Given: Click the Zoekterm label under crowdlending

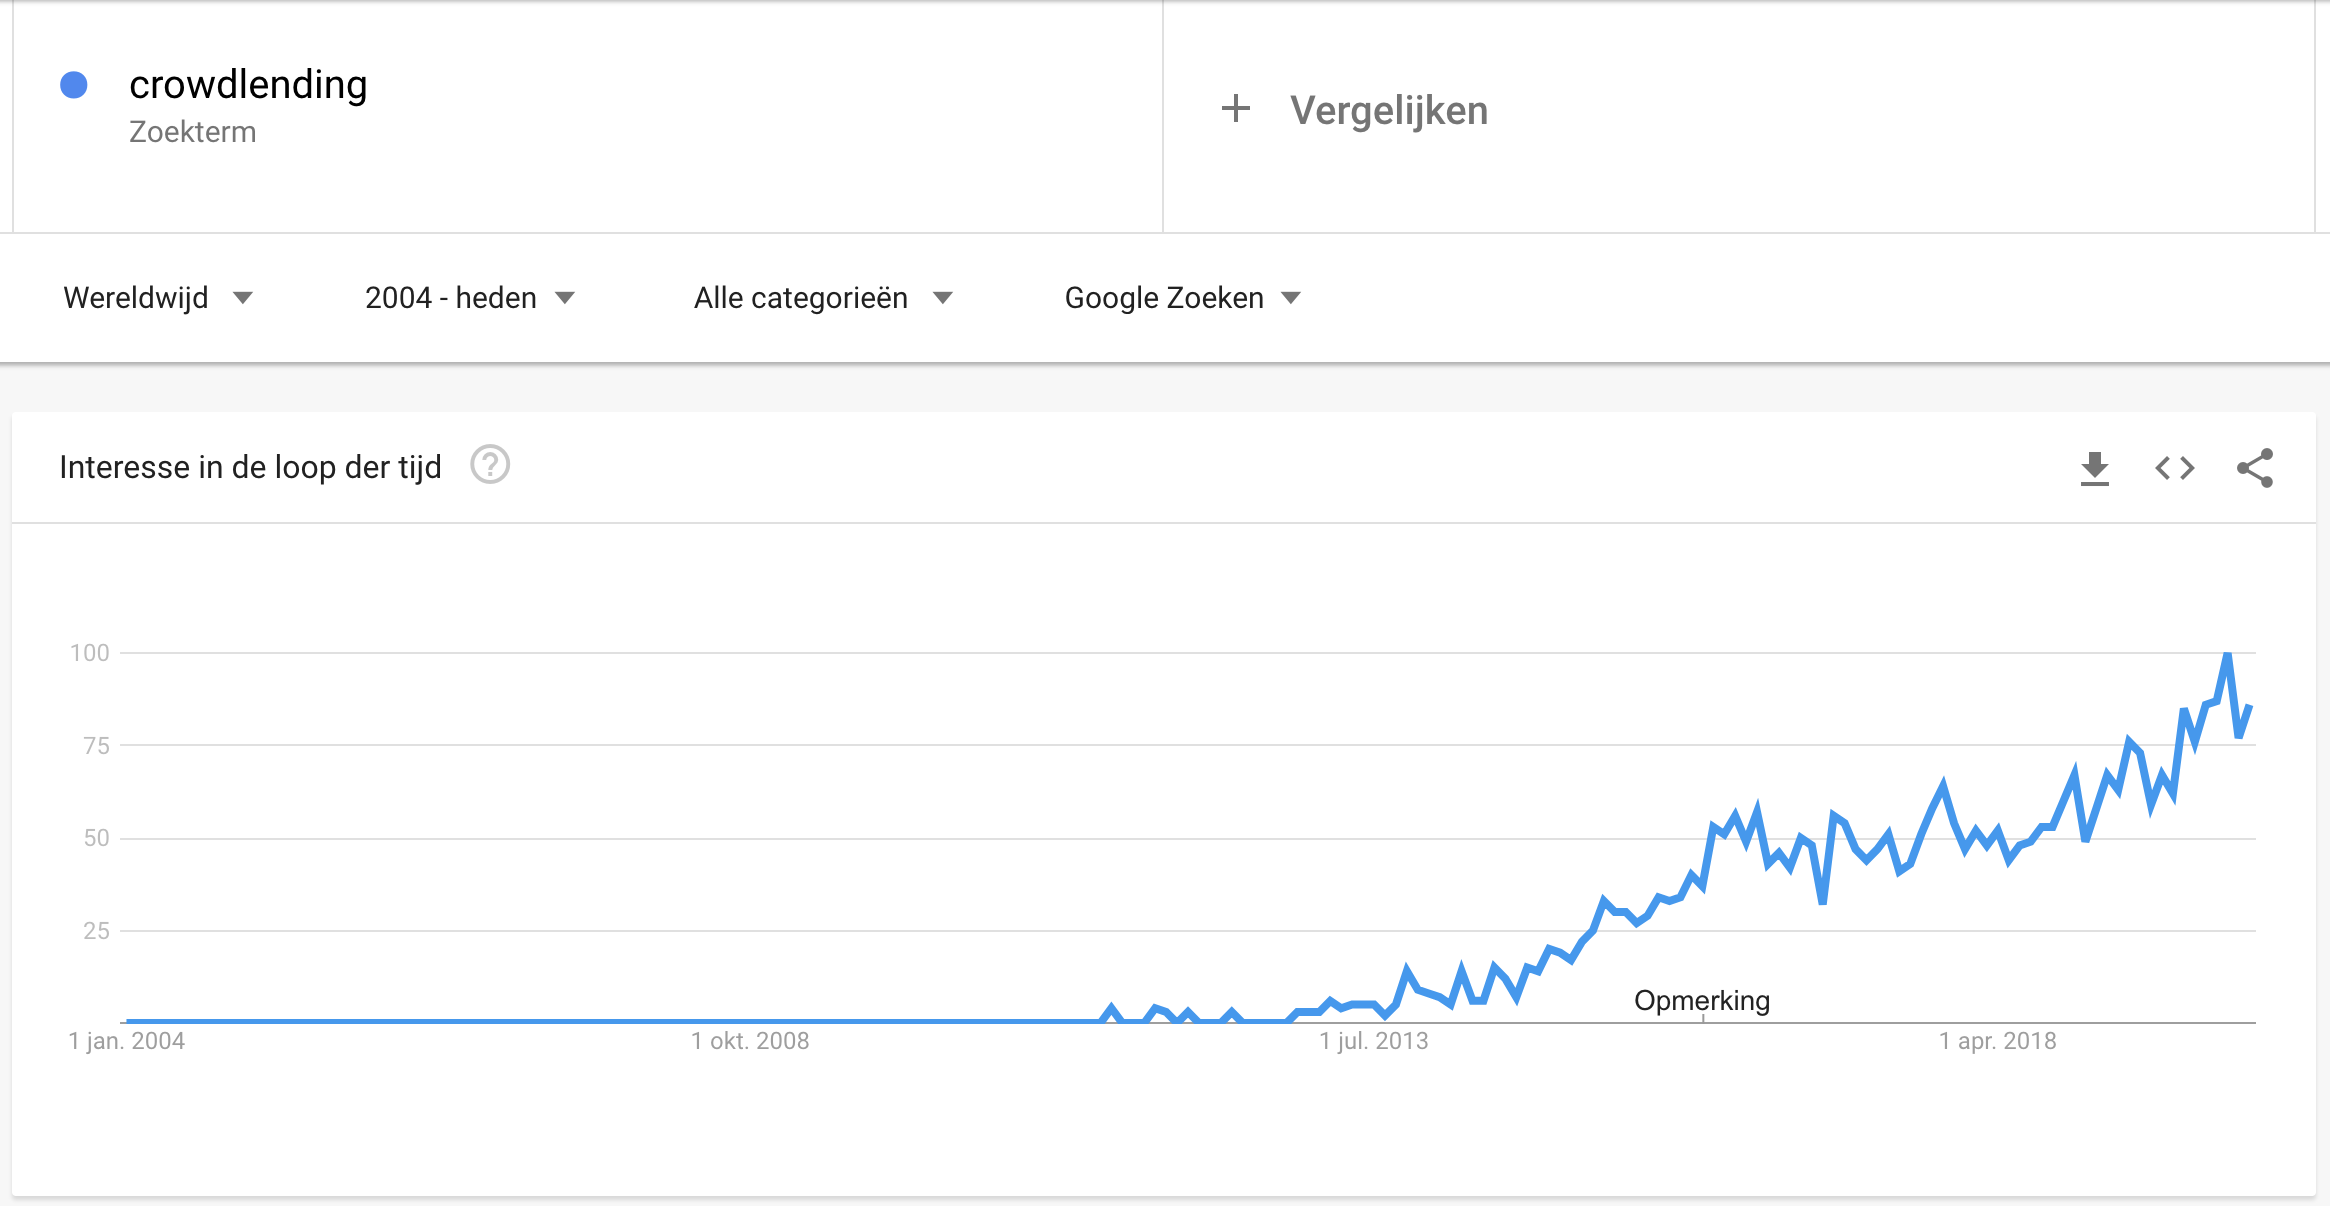Looking at the screenshot, I should point(193,132).
